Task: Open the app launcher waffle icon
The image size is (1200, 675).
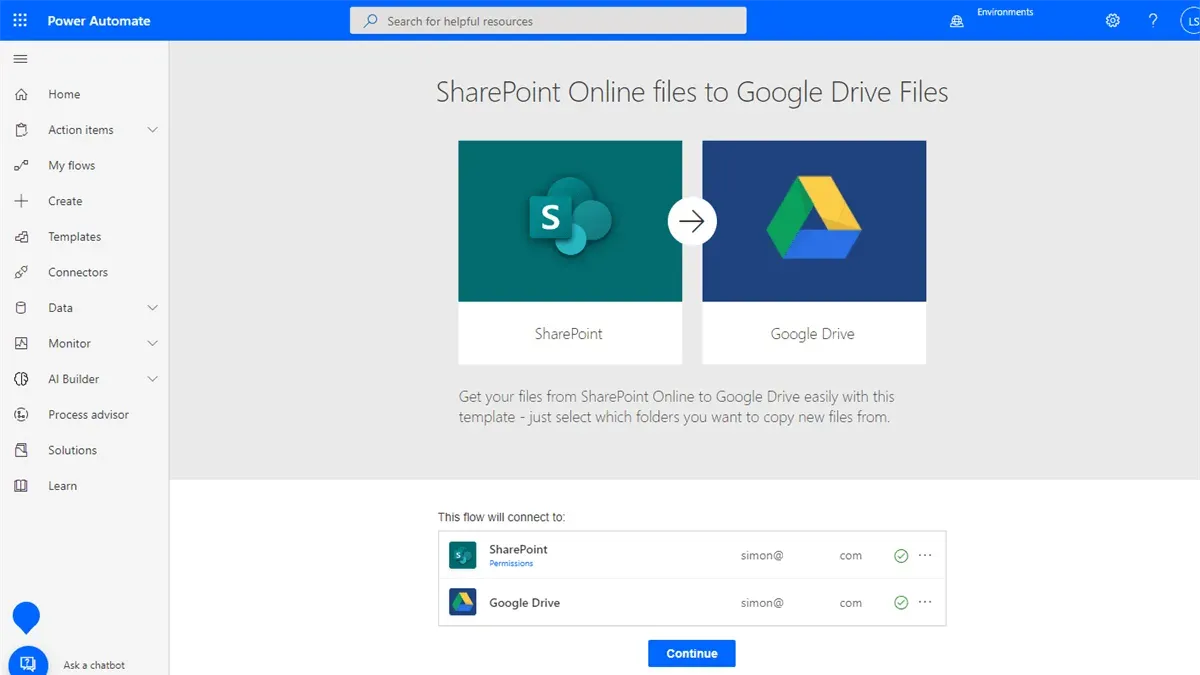Action: coord(20,20)
